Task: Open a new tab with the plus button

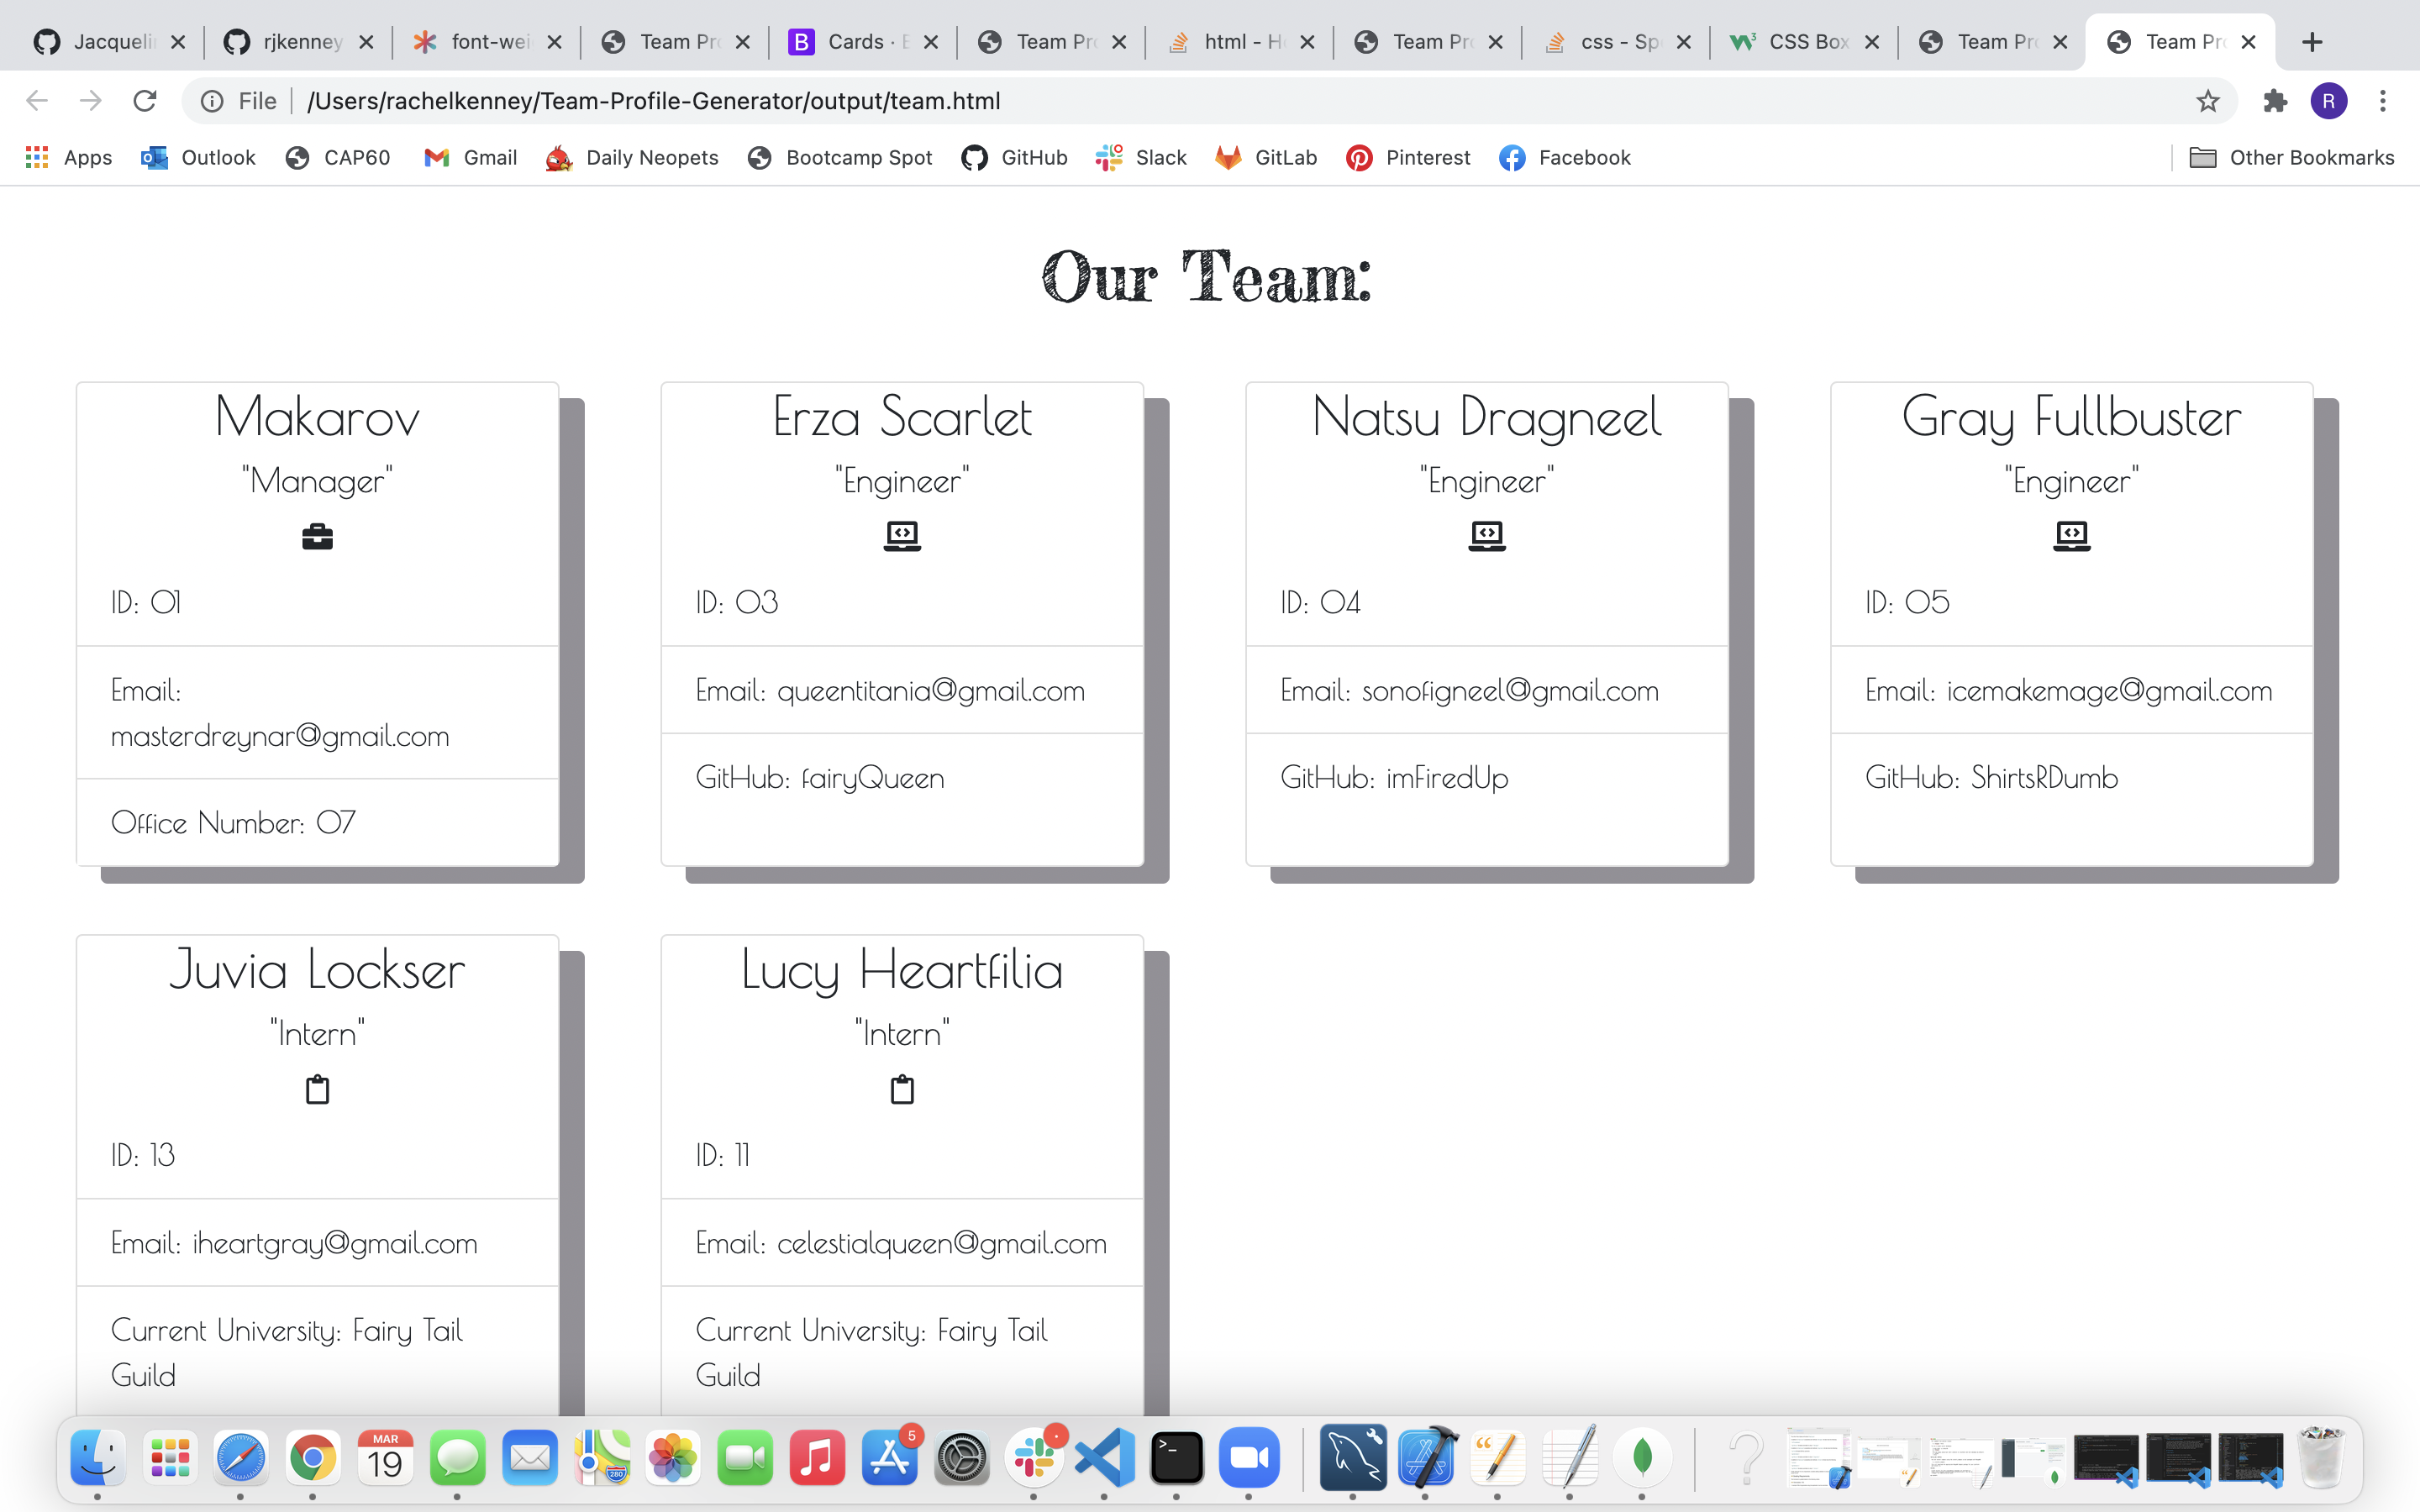Action: [x=2312, y=42]
